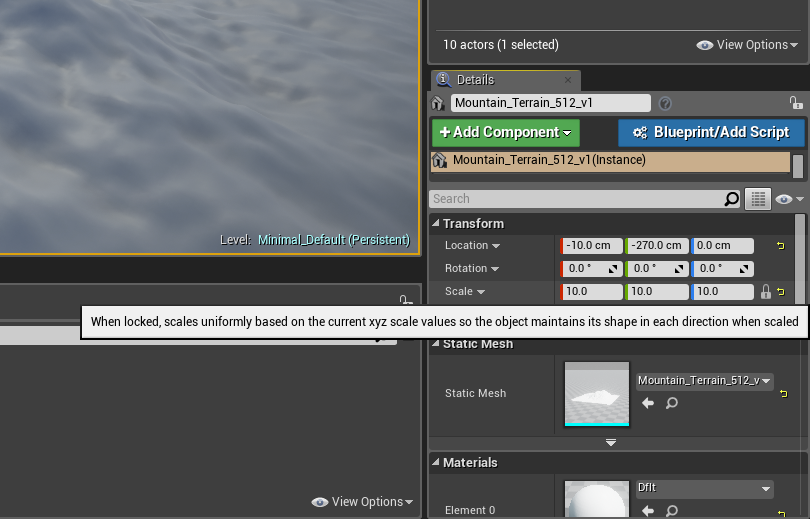Use selected asset arrow for Element 0 material
This screenshot has height=519, width=810.
tap(648, 511)
